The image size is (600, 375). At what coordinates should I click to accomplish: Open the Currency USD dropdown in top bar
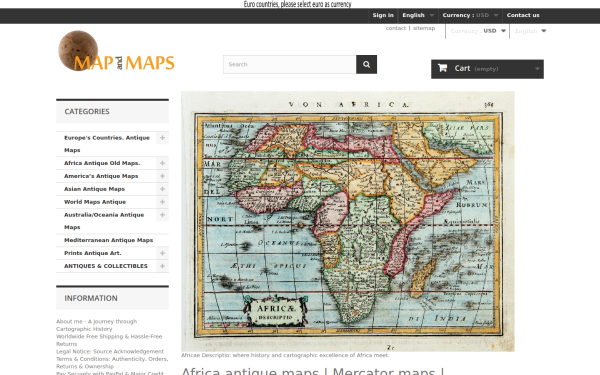click(x=470, y=15)
